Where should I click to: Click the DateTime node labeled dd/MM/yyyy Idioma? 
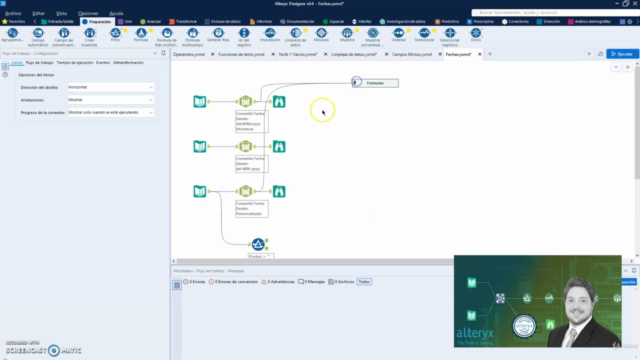[245, 101]
